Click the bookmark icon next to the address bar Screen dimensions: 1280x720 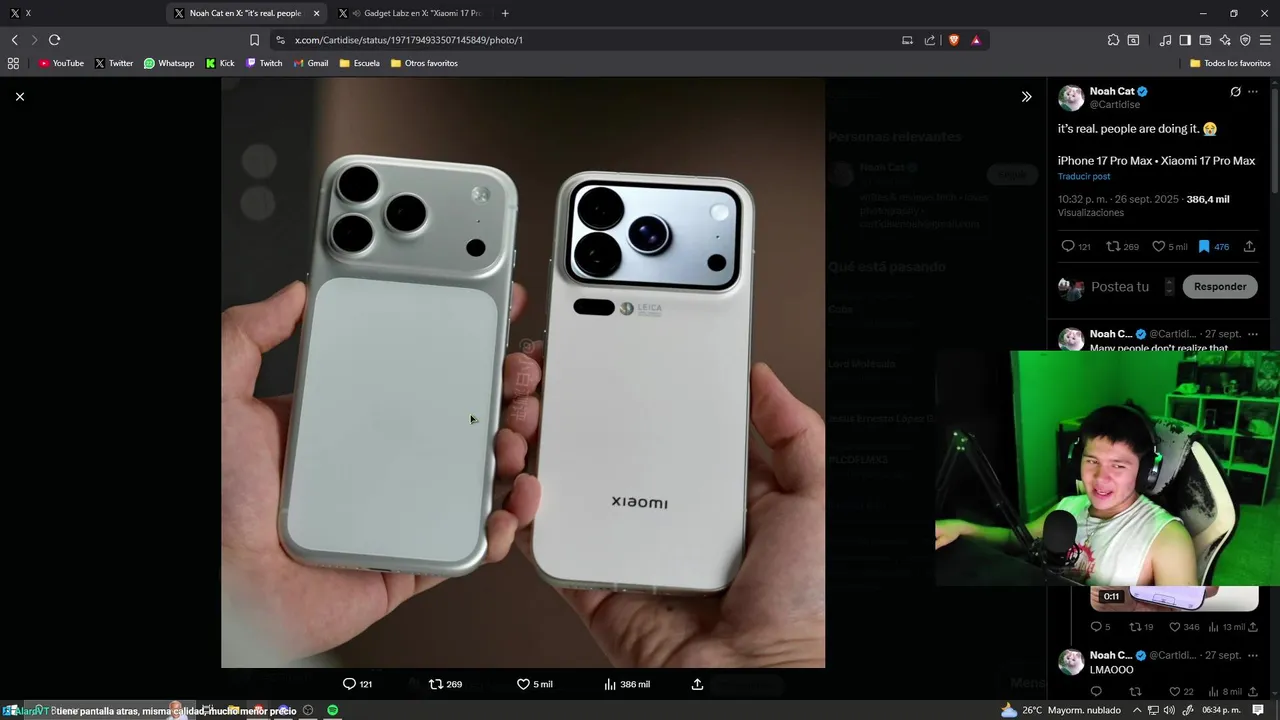coord(254,40)
